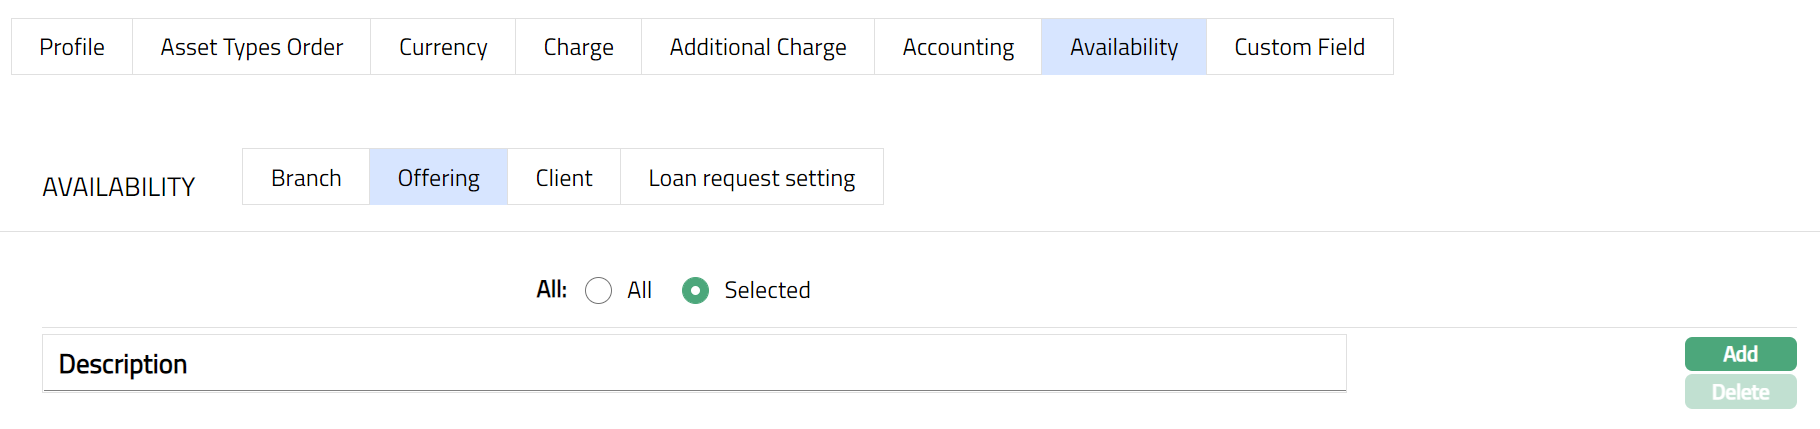1820x429 pixels.
Task: Click the Availability tab
Action: 1124,47
